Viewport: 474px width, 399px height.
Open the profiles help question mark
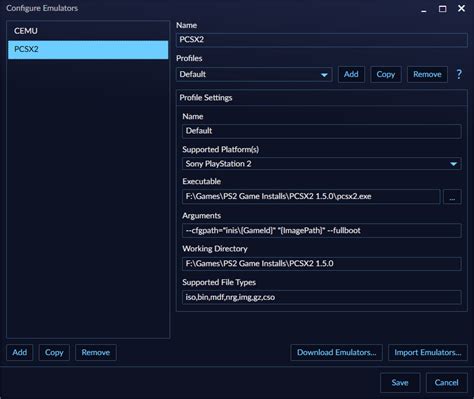tap(459, 74)
